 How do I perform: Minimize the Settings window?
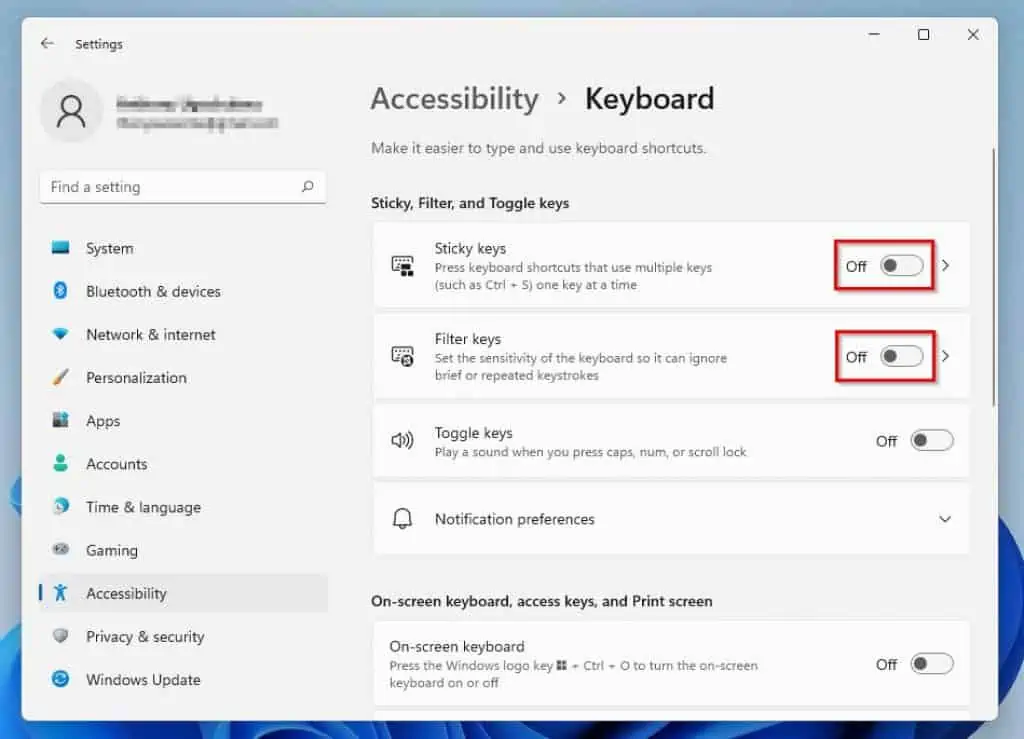click(x=874, y=34)
